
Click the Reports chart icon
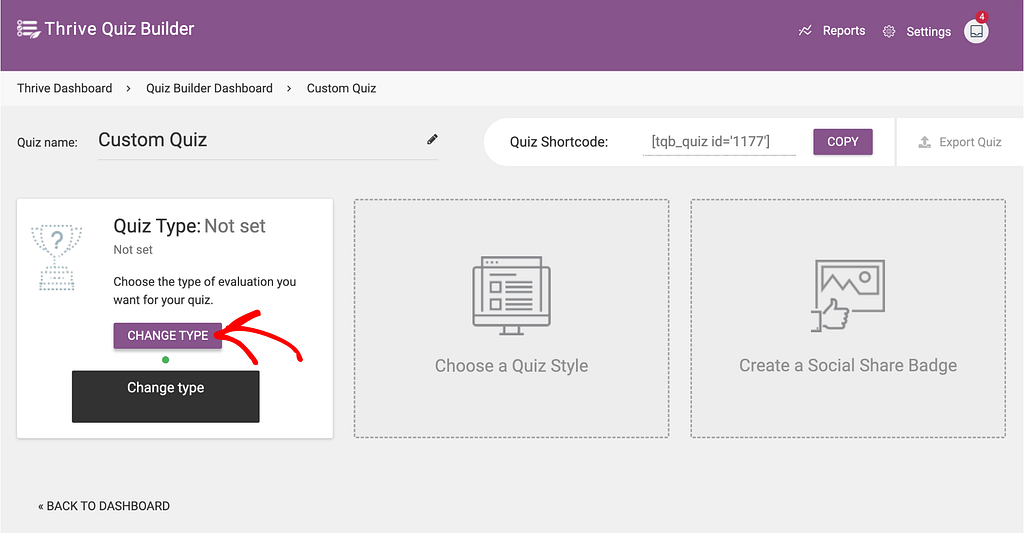805,31
